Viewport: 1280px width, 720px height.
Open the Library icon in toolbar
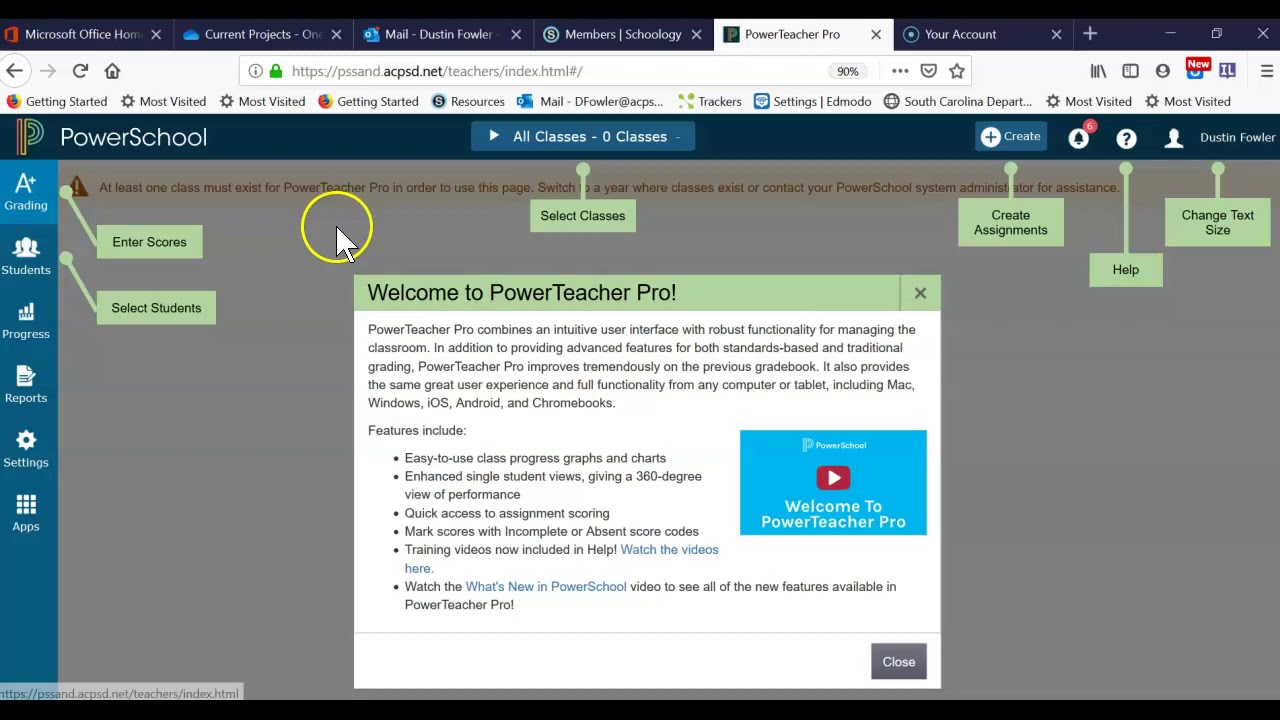point(1098,71)
